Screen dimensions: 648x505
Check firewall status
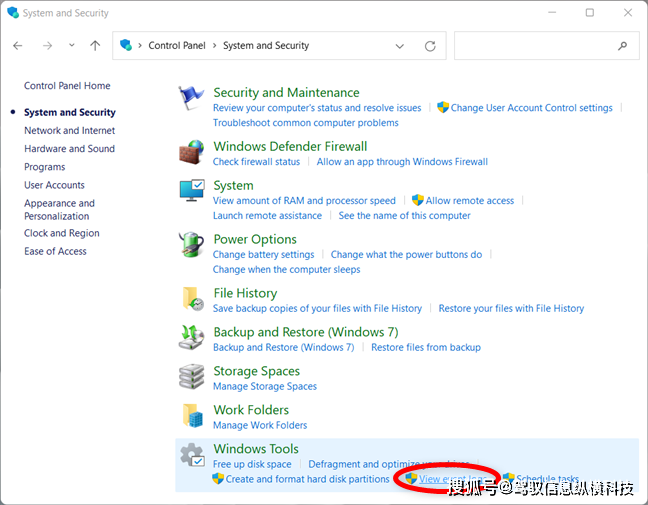256,162
